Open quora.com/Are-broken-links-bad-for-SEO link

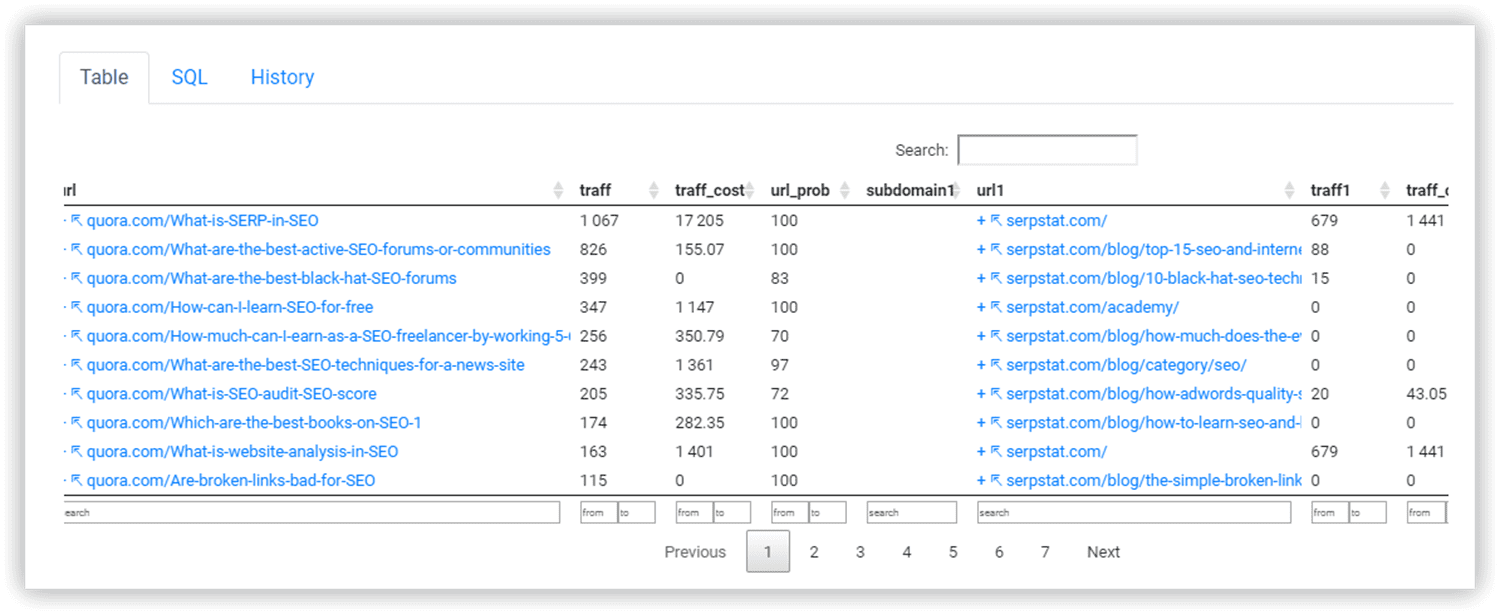[231, 482]
